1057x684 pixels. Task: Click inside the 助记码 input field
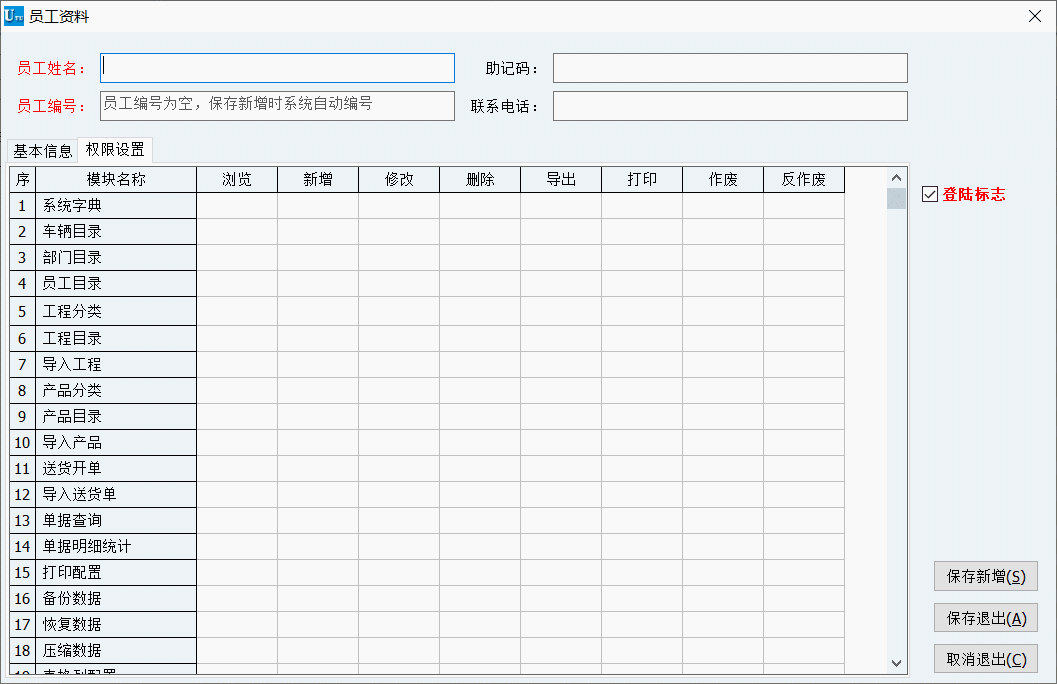[731, 67]
